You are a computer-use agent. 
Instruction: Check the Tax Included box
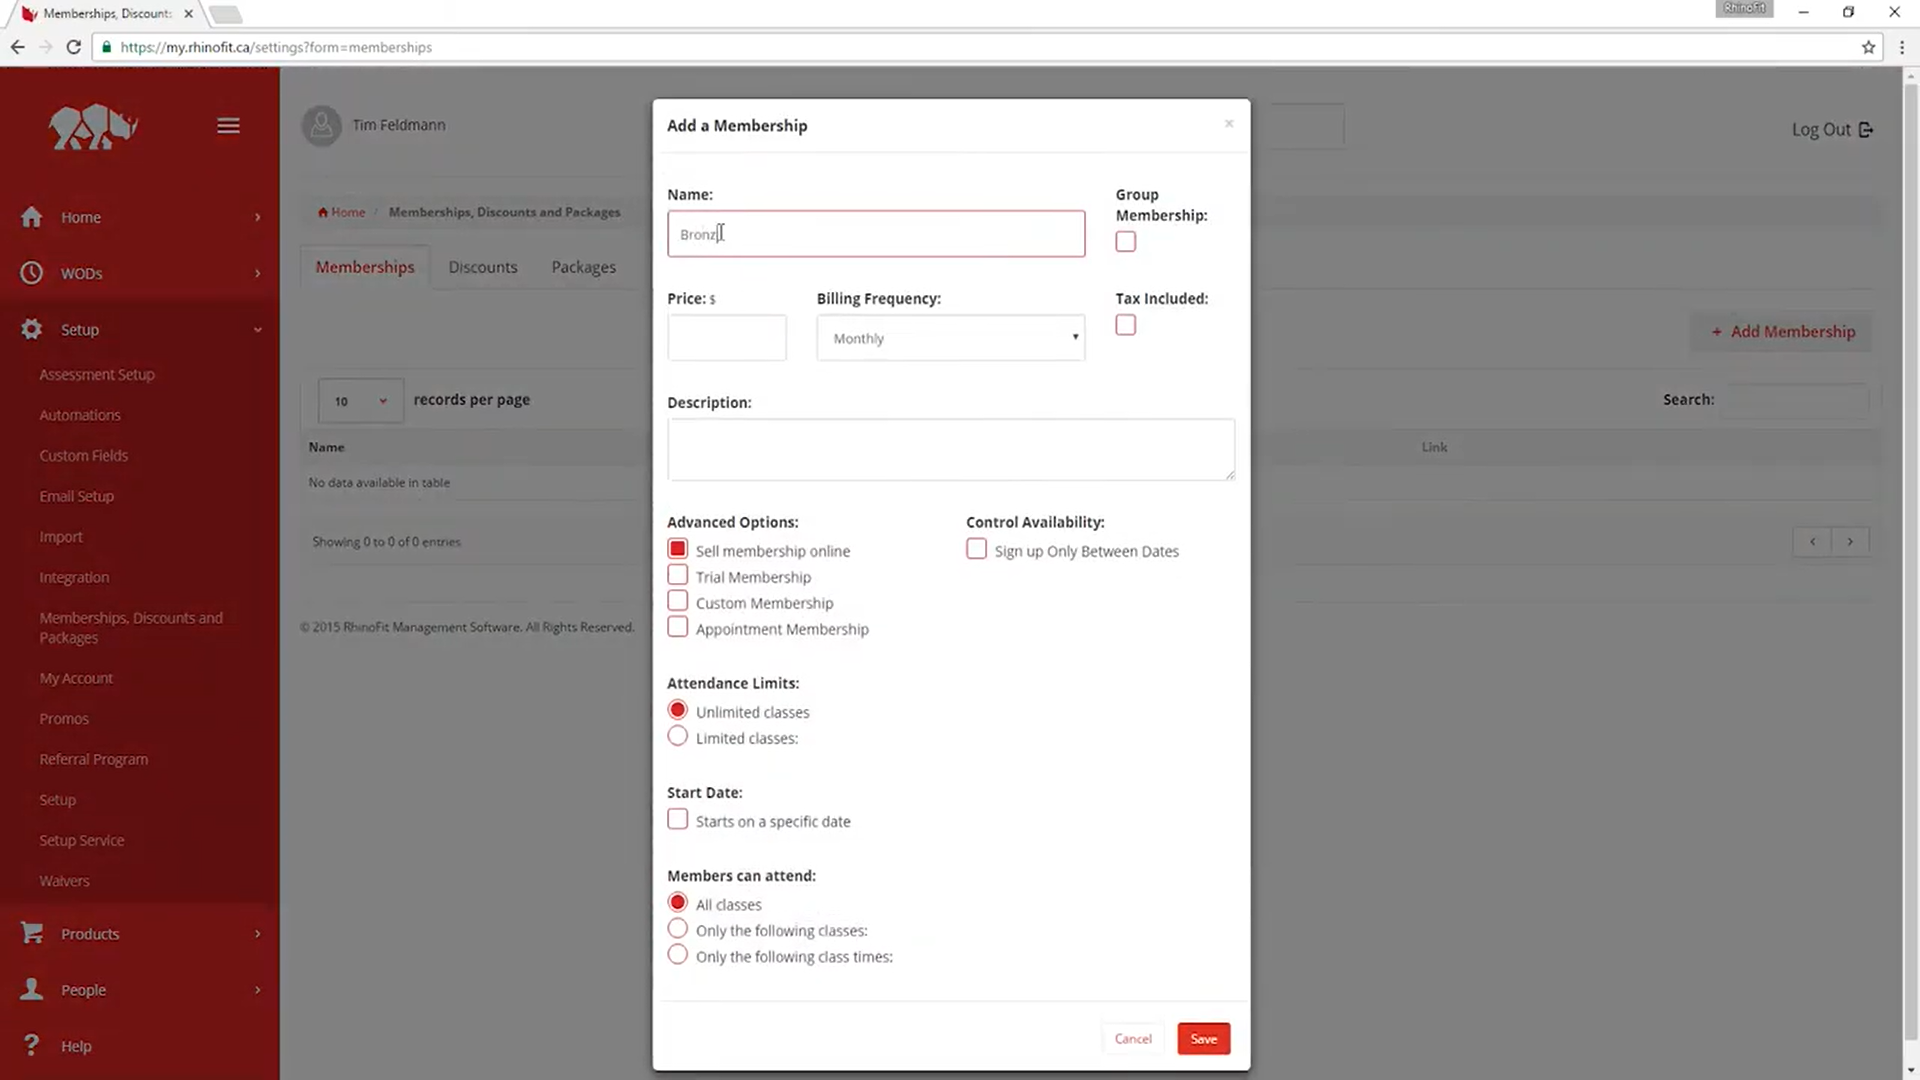1125,325
